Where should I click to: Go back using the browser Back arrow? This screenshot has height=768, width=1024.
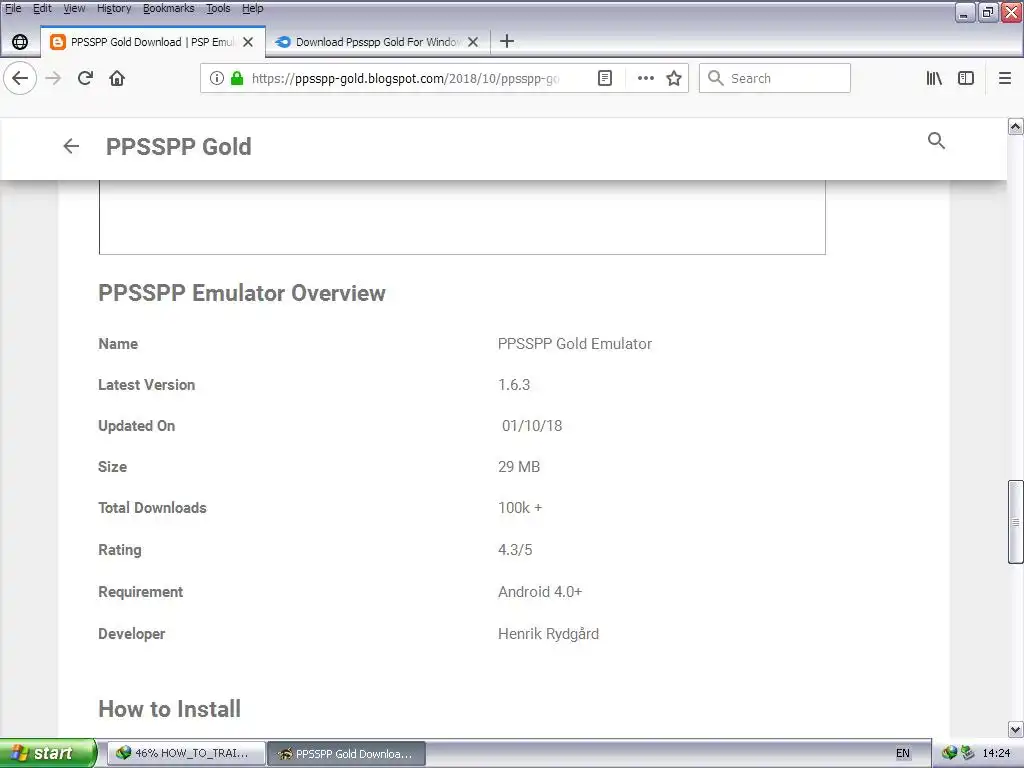point(20,78)
